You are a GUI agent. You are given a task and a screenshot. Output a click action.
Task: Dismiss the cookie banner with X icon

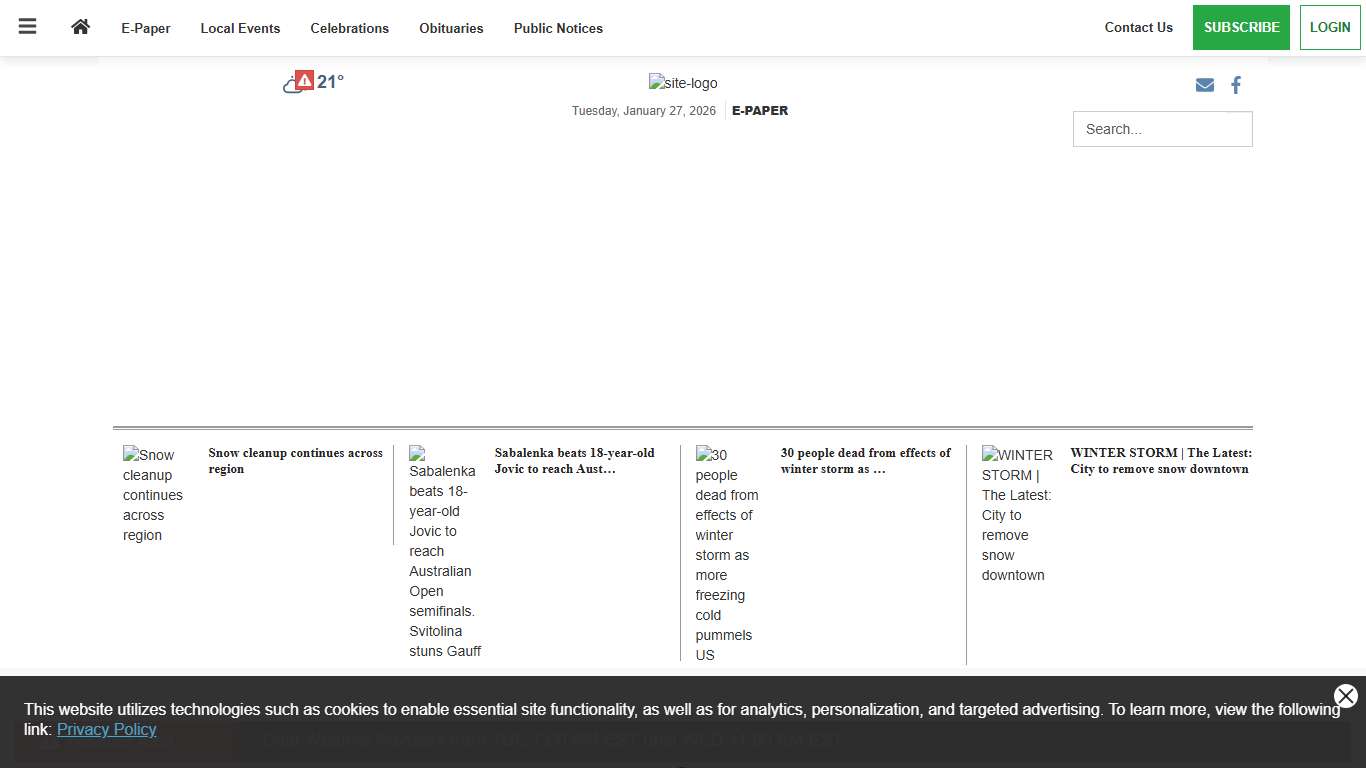tap(1345, 696)
